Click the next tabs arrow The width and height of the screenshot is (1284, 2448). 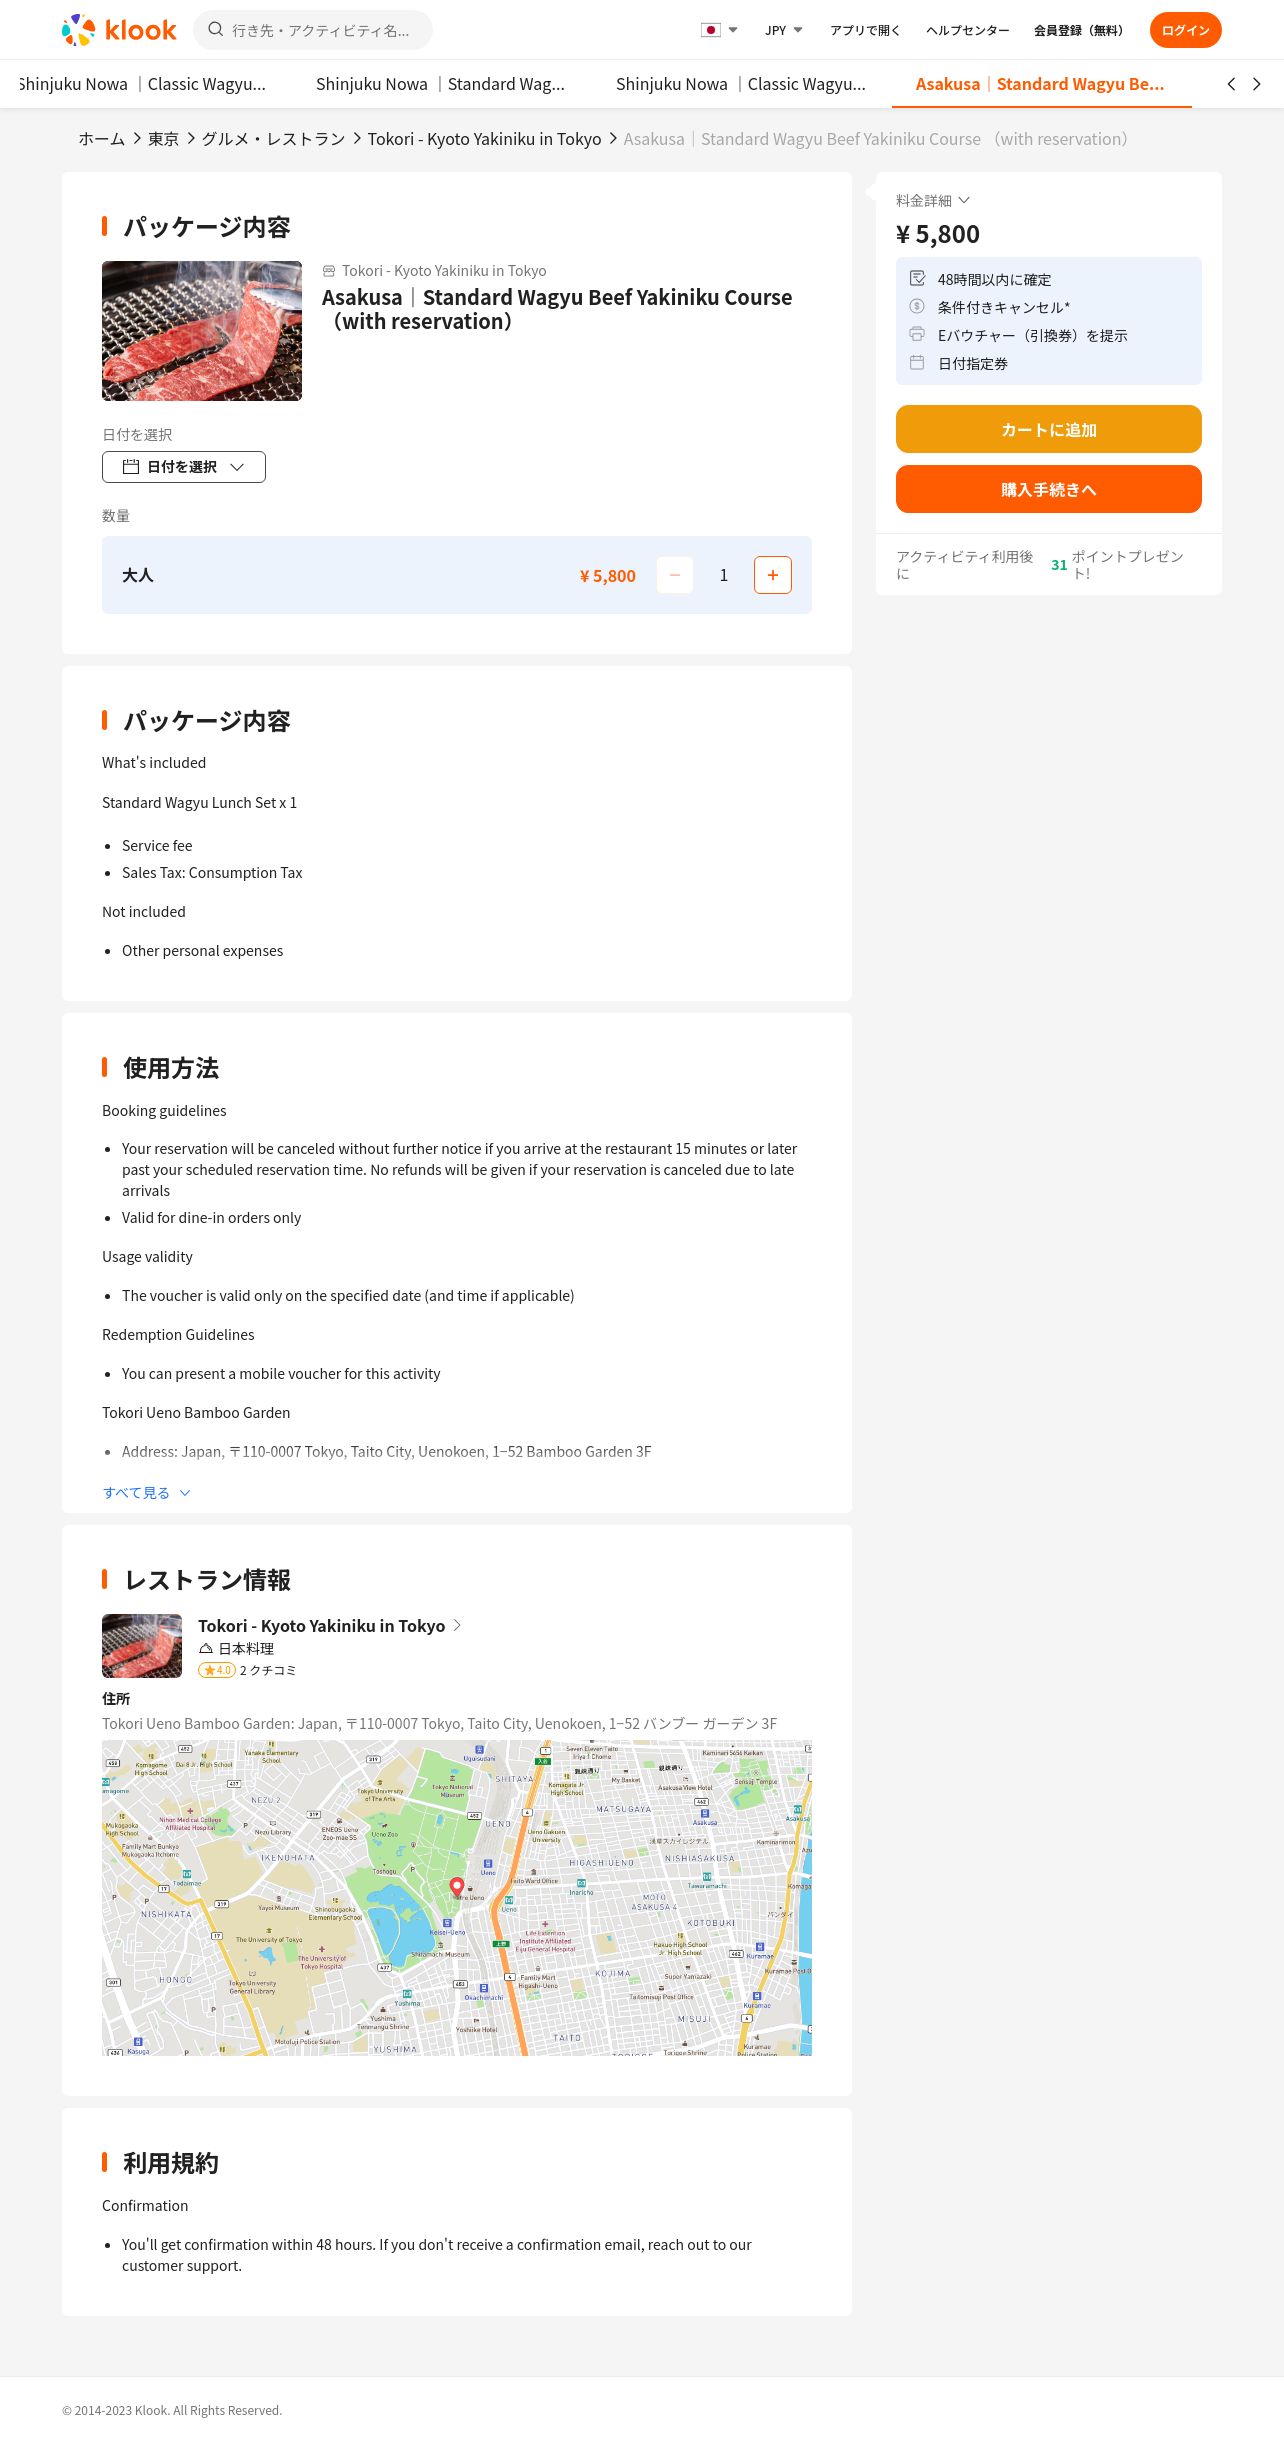[x=1257, y=84]
